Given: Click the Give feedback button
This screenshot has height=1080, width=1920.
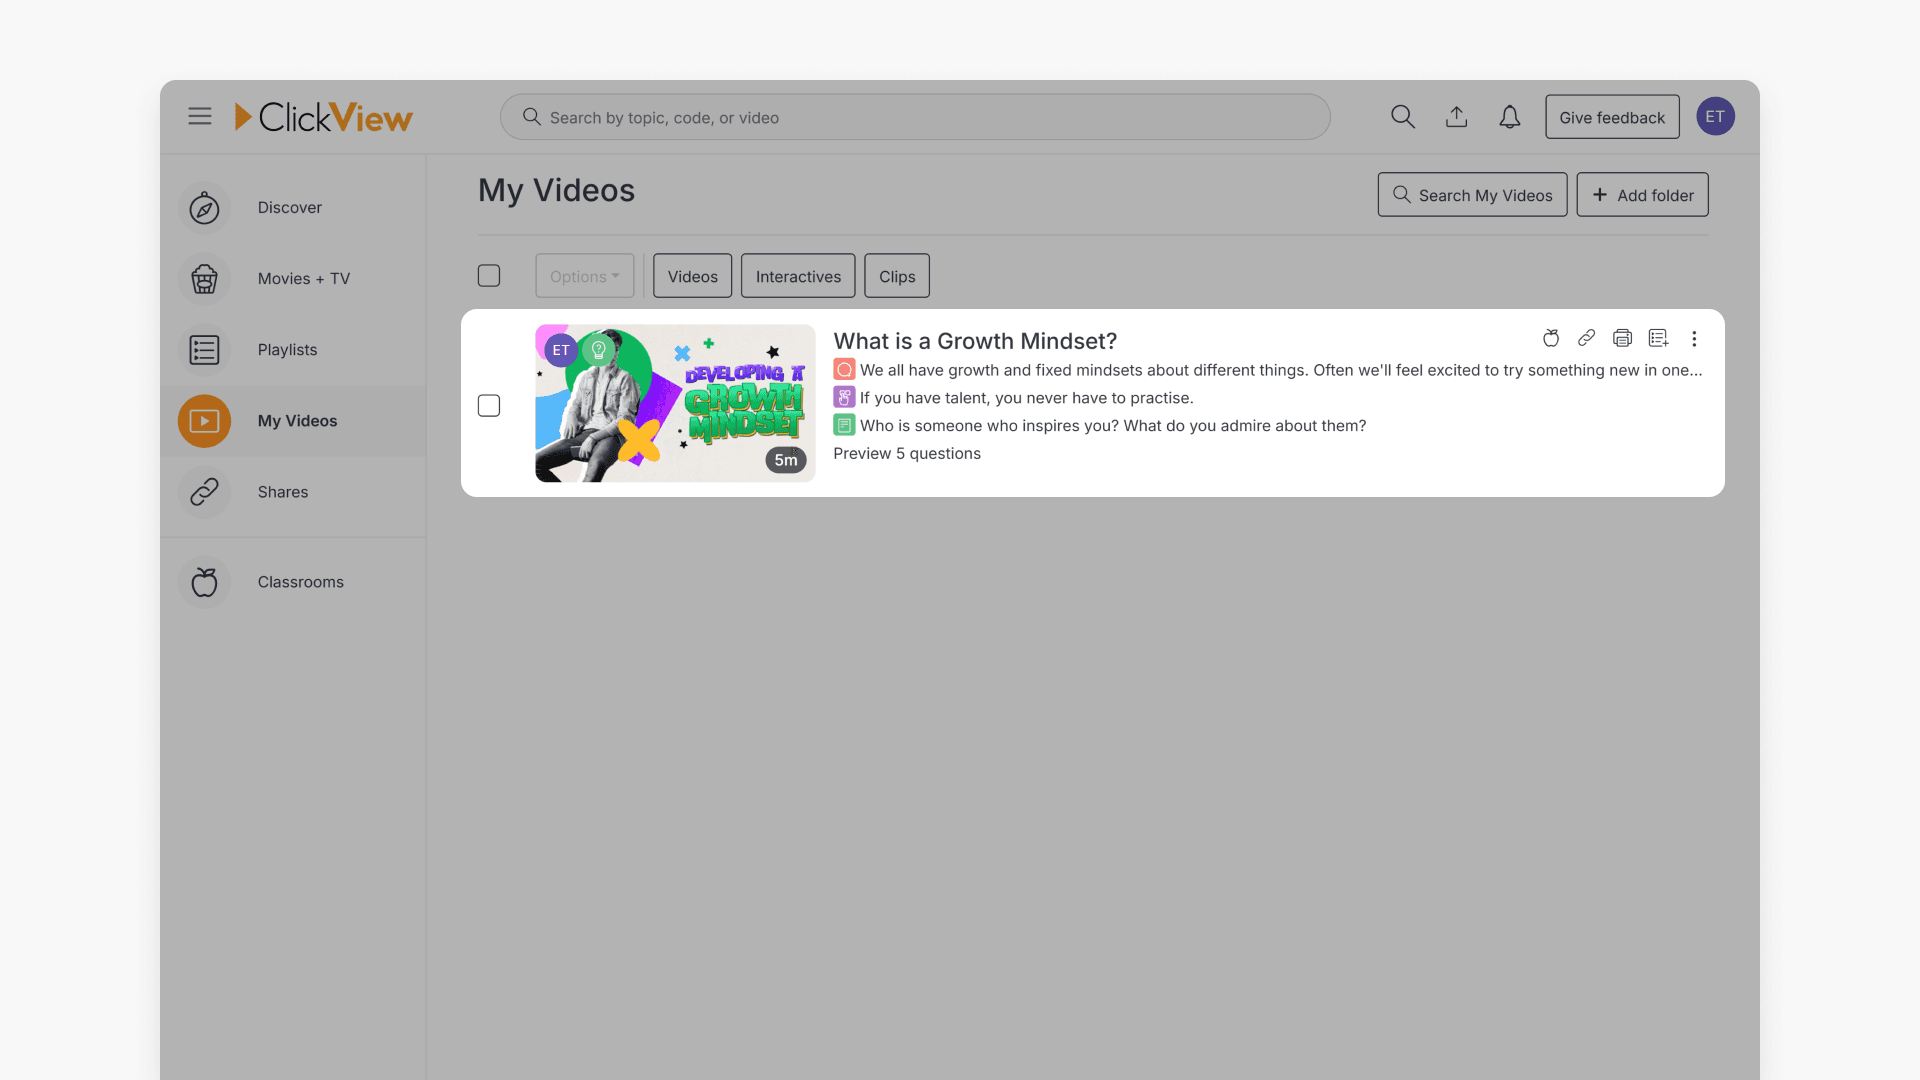Looking at the screenshot, I should click(1612, 117).
